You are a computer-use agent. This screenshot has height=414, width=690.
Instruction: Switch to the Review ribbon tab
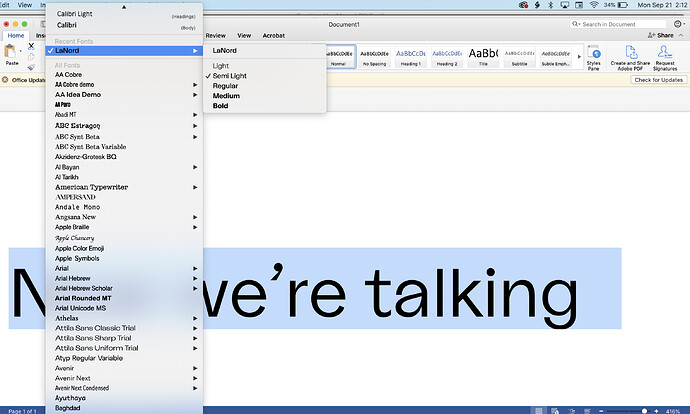(216, 36)
